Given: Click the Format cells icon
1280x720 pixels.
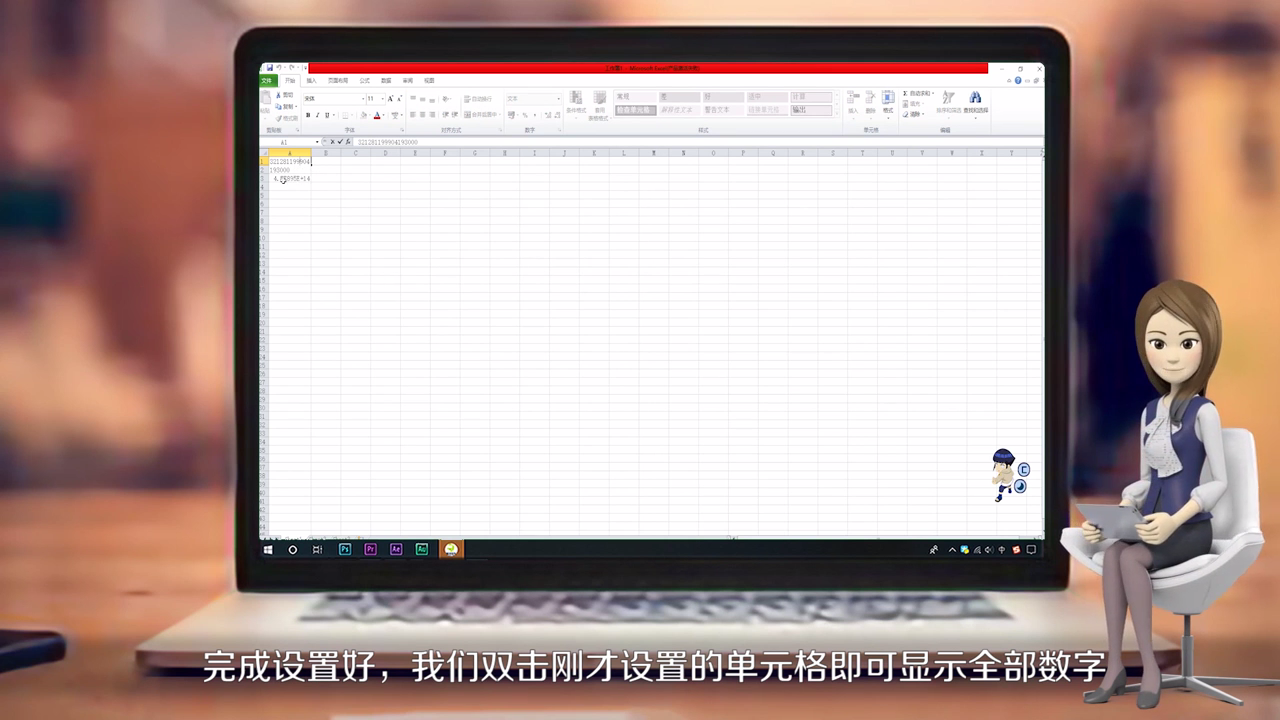Looking at the screenshot, I should point(888,97).
